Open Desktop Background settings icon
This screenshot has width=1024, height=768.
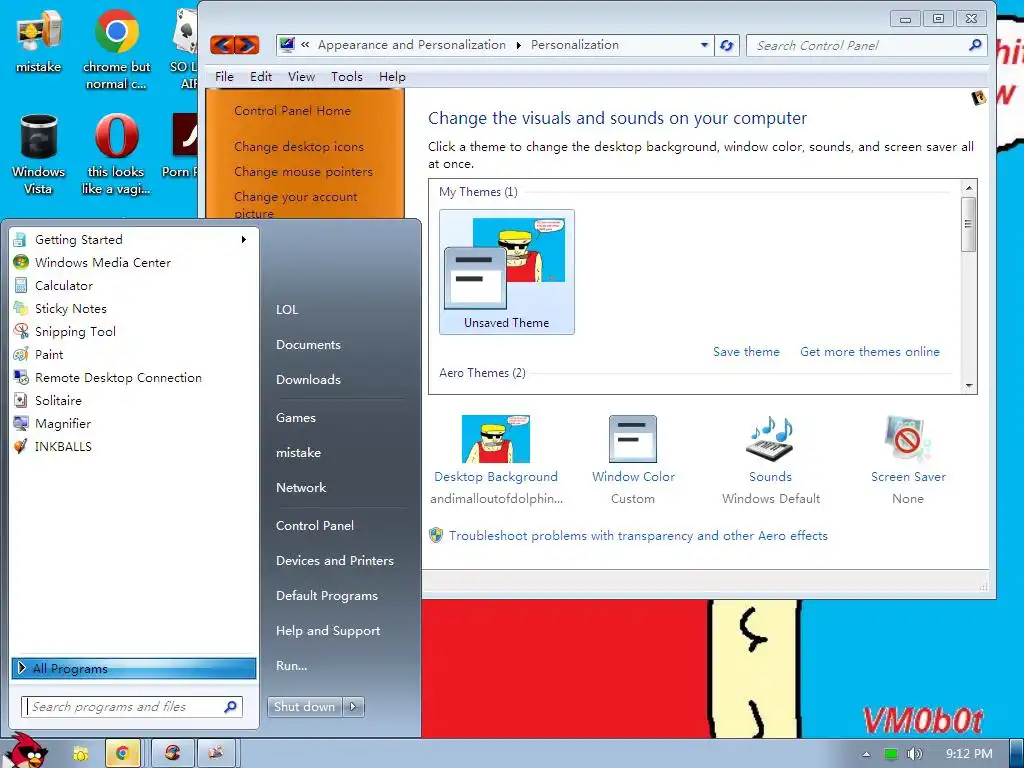[x=496, y=439]
